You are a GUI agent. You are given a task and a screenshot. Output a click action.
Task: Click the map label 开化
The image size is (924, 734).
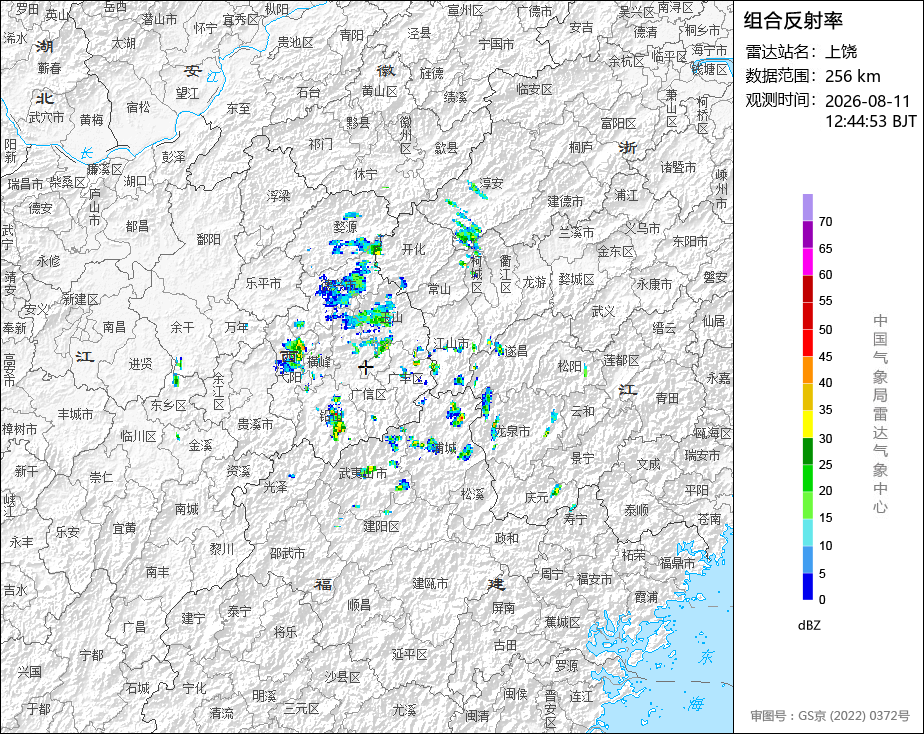point(413,249)
